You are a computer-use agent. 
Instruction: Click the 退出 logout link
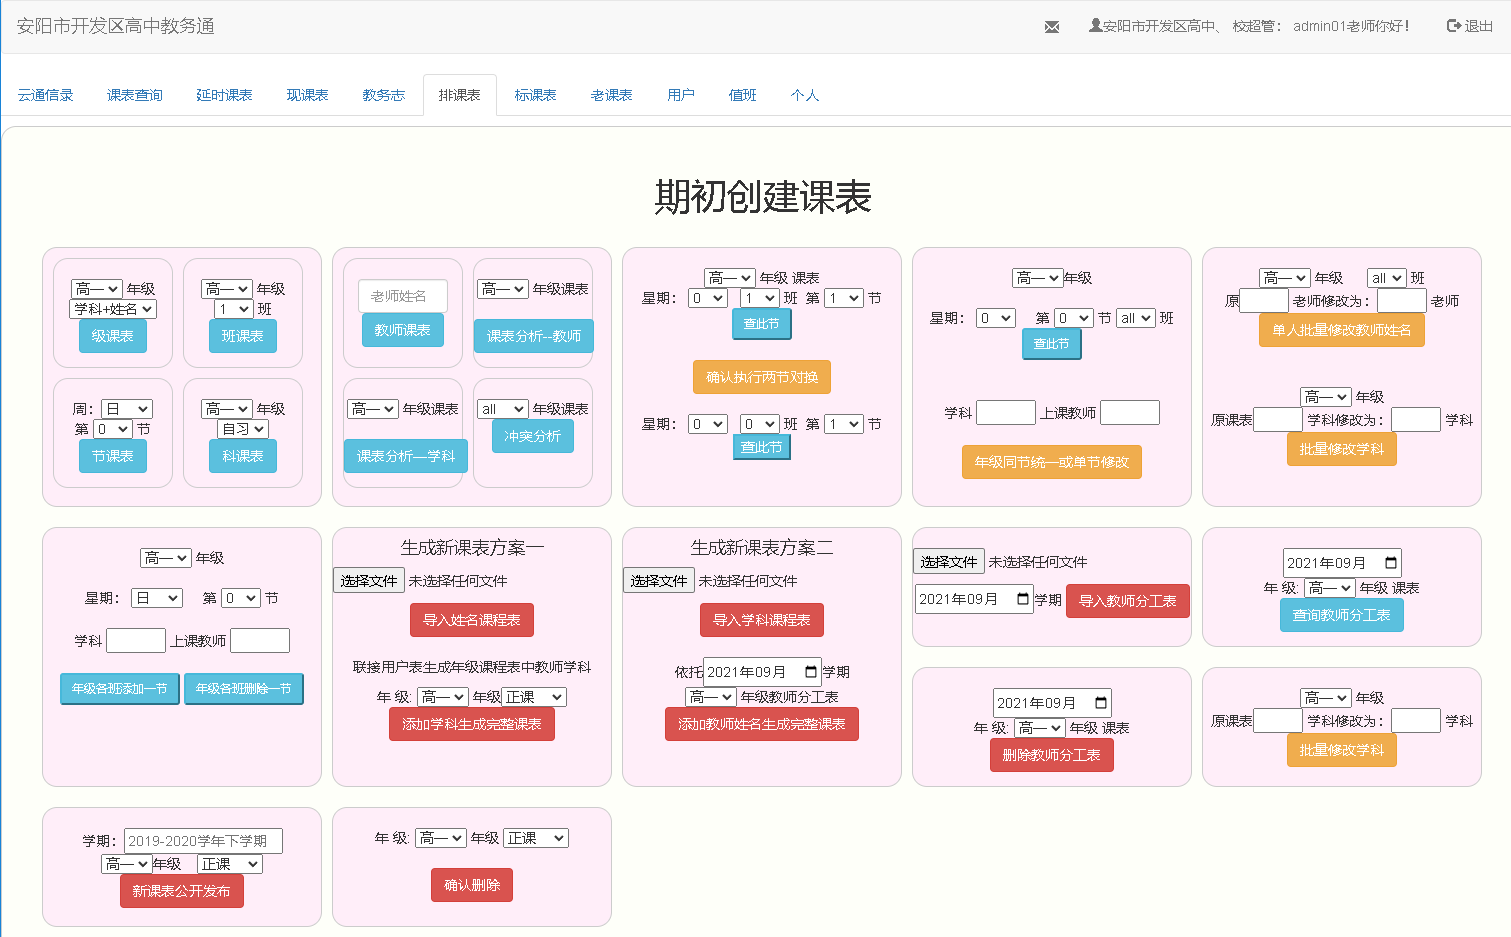1470,26
